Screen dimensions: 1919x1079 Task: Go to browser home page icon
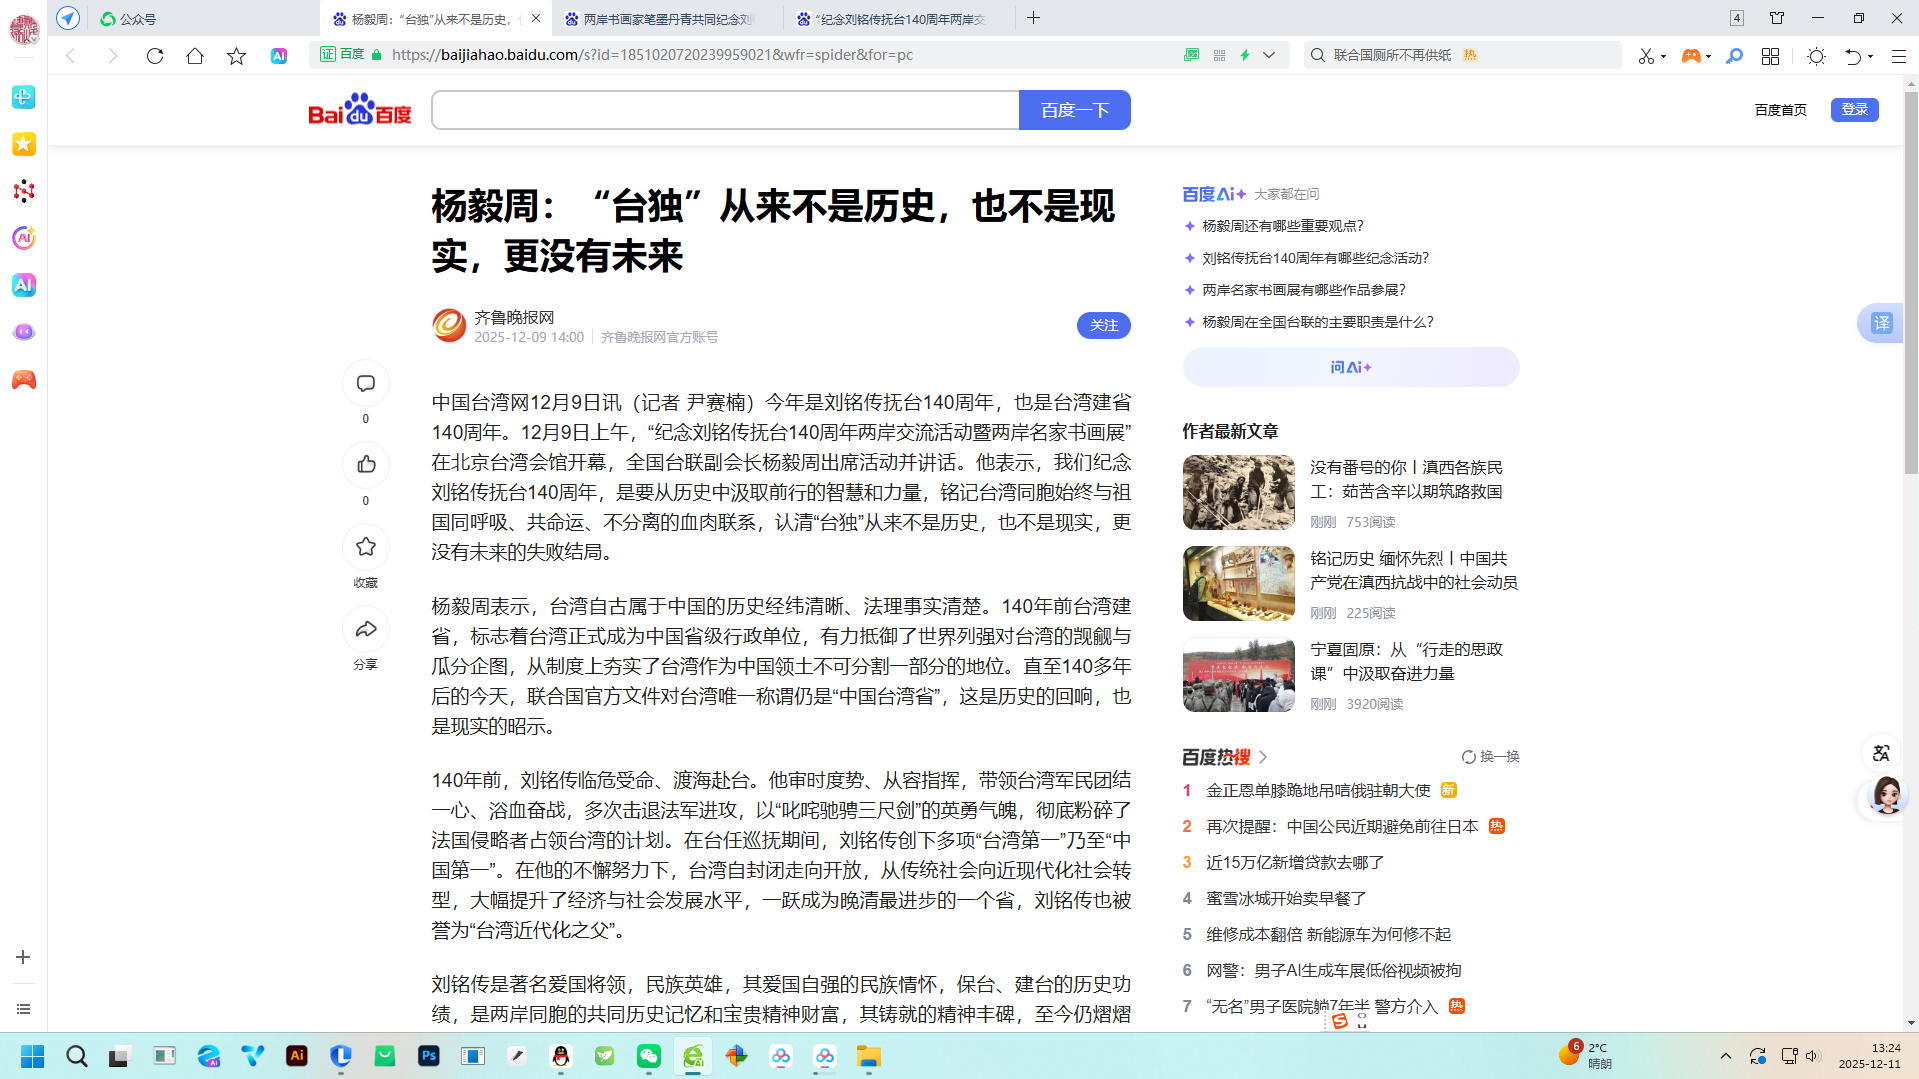pos(195,56)
